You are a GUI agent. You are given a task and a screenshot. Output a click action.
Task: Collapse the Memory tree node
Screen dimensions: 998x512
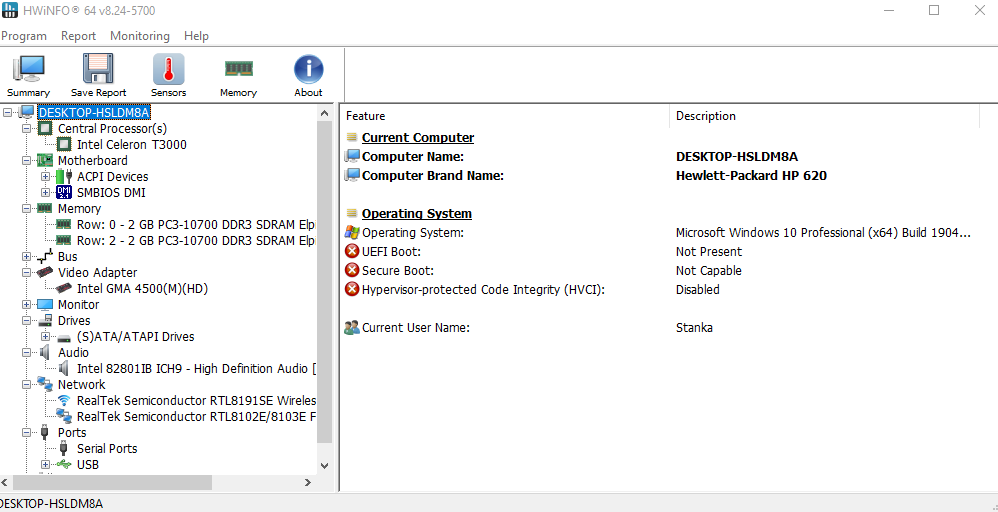[x=26, y=209]
